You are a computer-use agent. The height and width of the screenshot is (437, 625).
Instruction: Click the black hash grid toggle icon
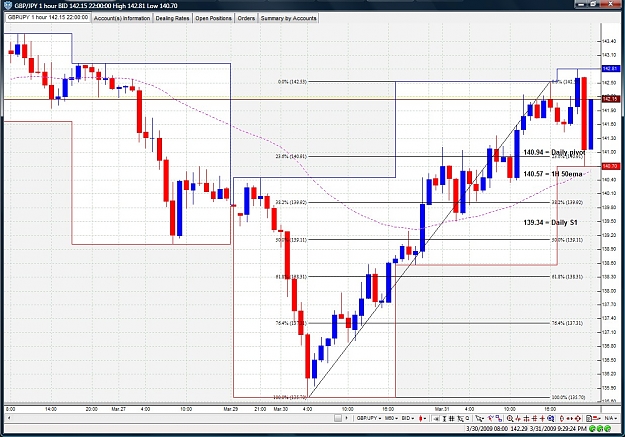[452, 418]
